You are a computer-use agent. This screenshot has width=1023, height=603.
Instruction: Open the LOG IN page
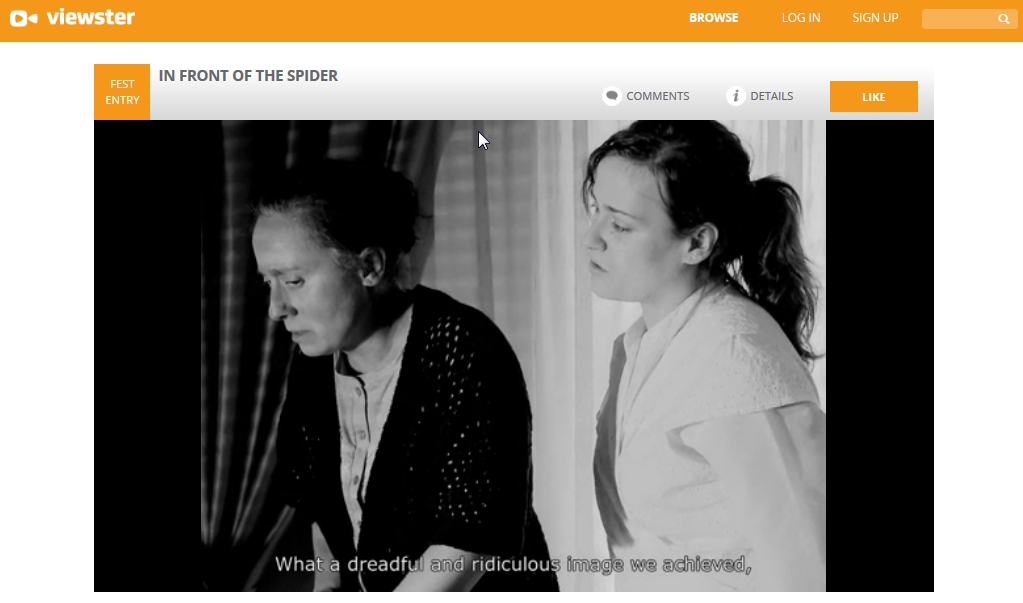[x=801, y=18]
